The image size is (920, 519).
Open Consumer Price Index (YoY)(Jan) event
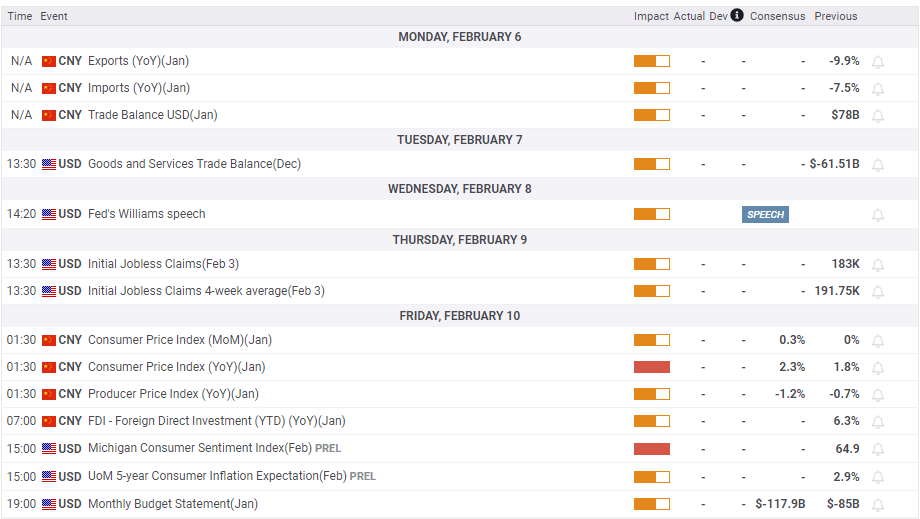pyautogui.click(x=176, y=367)
